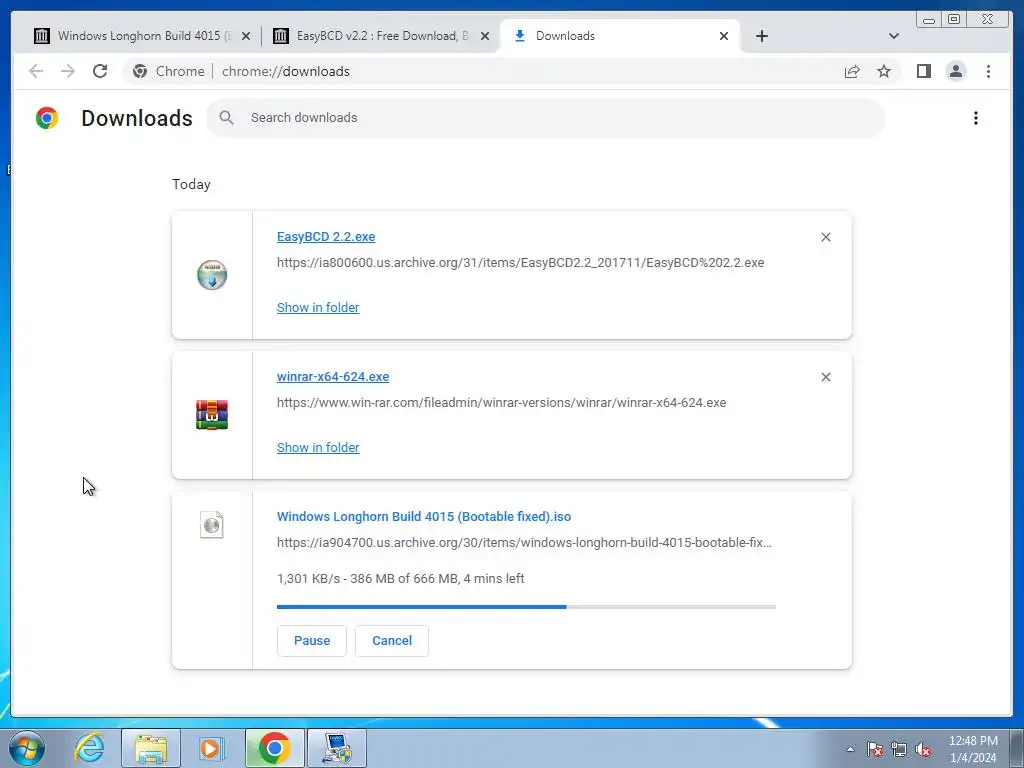The height and width of the screenshot is (768, 1024).
Task: Click the WinRAR books file icon
Action: [212, 415]
